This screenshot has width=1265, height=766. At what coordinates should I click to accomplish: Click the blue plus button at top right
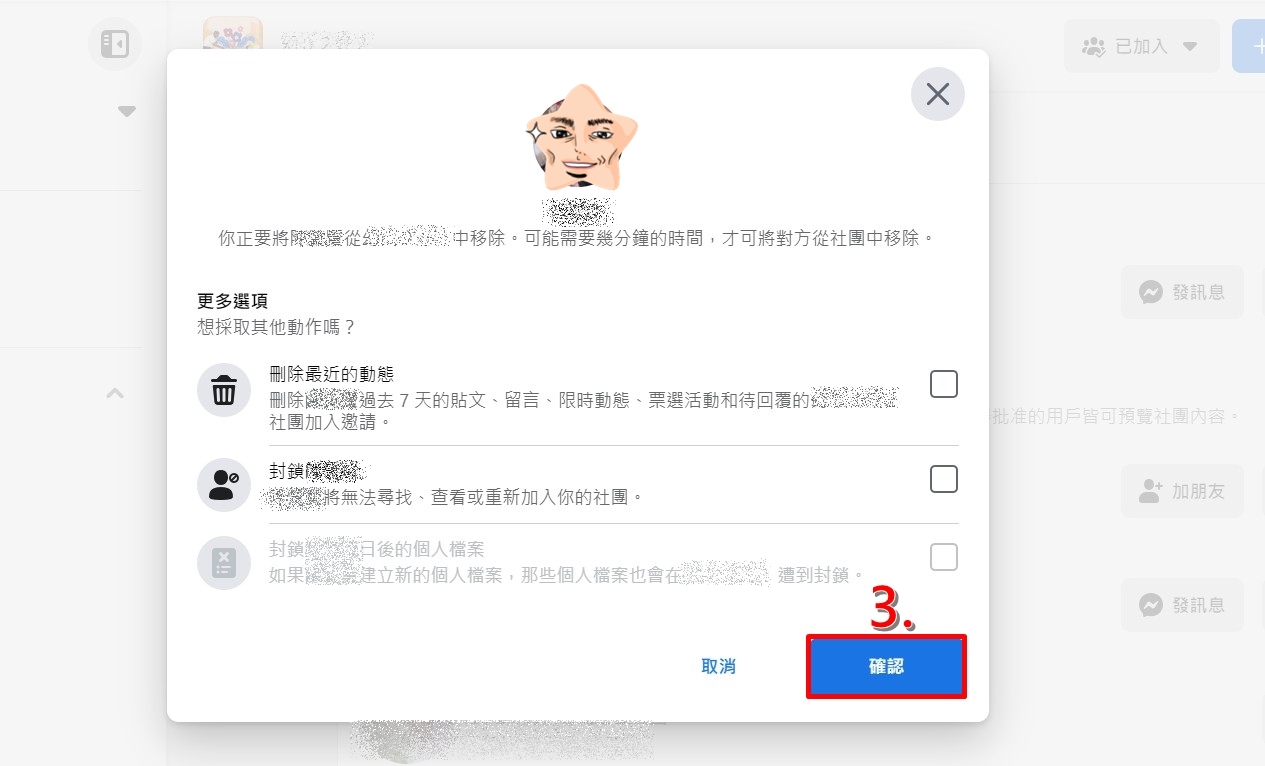tap(1249, 46)
